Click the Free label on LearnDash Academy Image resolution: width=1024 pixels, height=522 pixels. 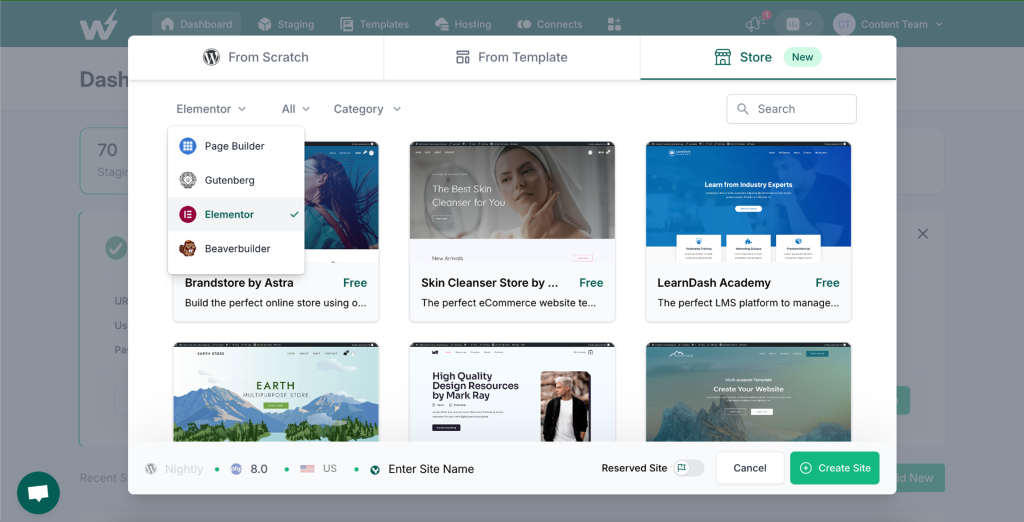pyautogui.click(x=827, y=283)
